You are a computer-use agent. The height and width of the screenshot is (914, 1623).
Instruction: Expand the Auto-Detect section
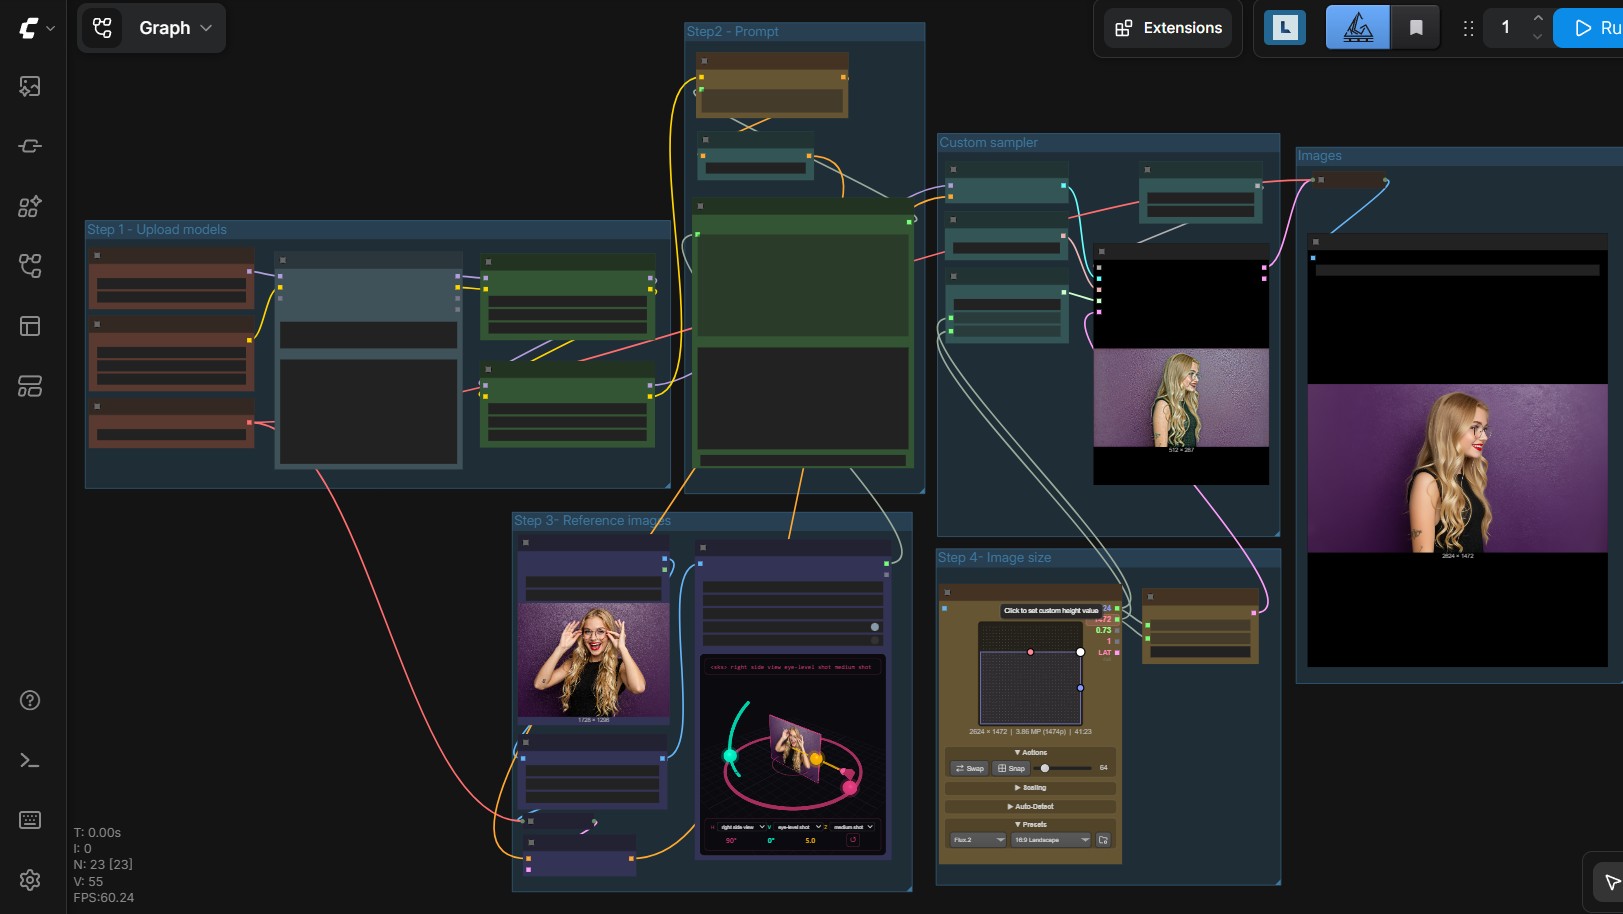1030,806
